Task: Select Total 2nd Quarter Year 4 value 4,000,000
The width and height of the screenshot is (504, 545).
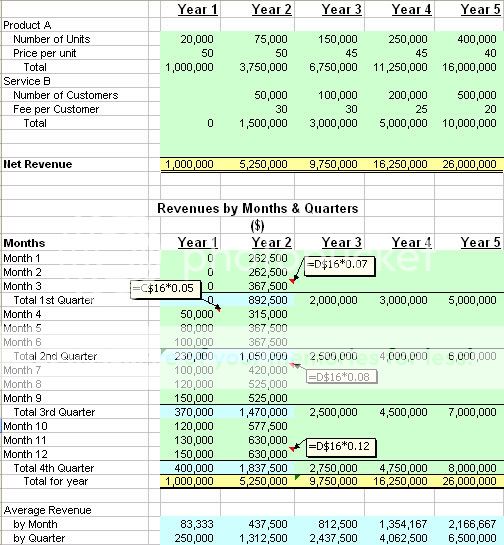Action: pyautogui.click(x=403, y=356)
